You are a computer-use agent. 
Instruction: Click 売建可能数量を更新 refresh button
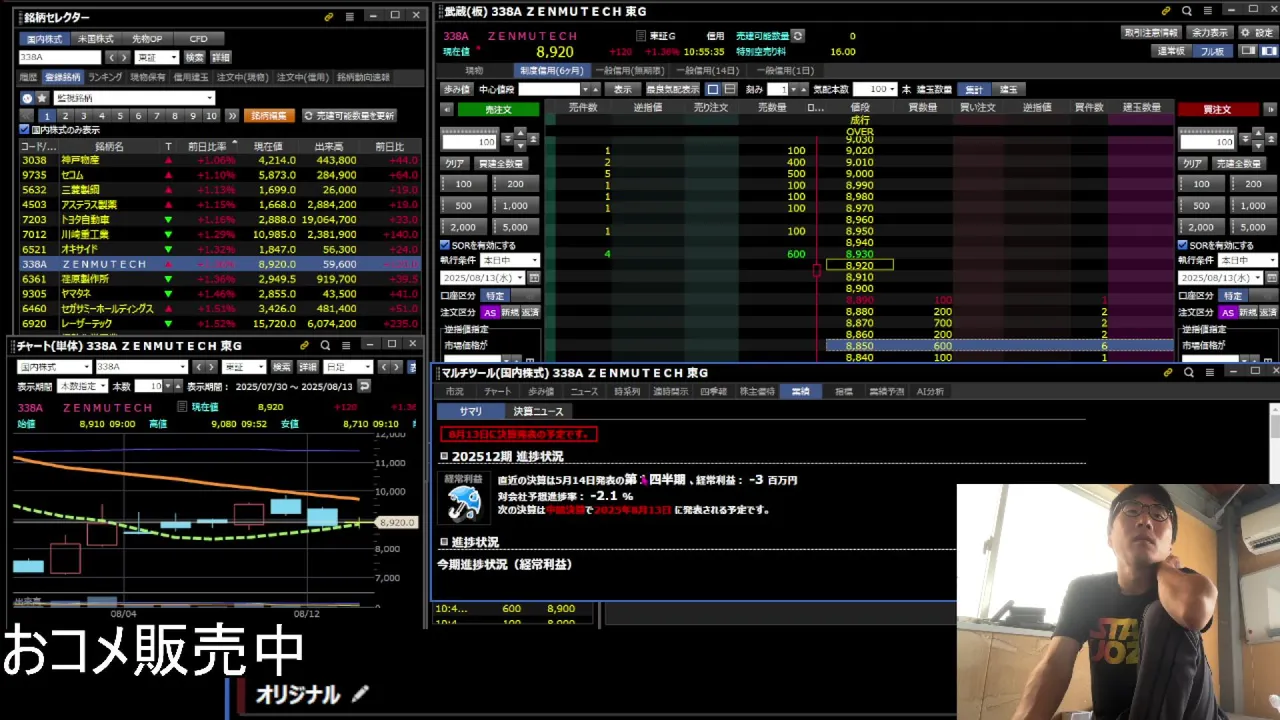(350, 115)
